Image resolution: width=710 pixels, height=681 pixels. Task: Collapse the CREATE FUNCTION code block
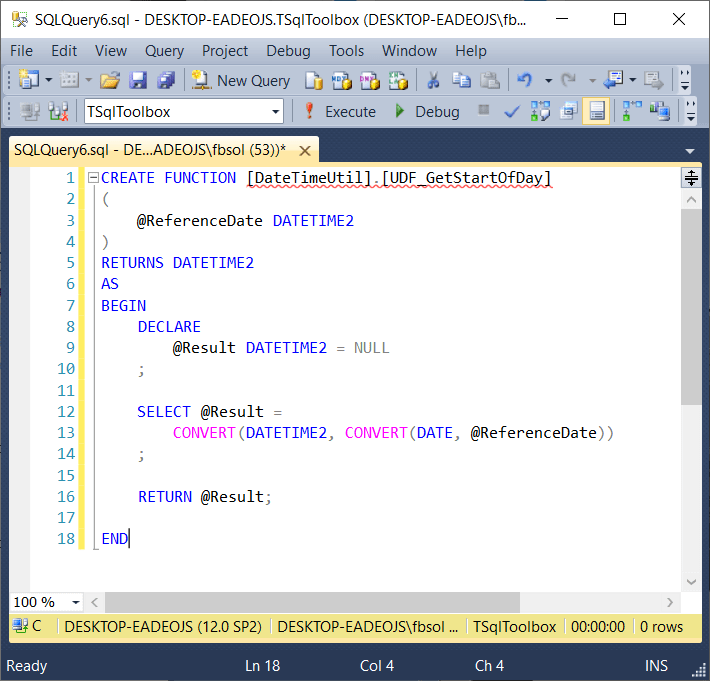pos(93,177)
